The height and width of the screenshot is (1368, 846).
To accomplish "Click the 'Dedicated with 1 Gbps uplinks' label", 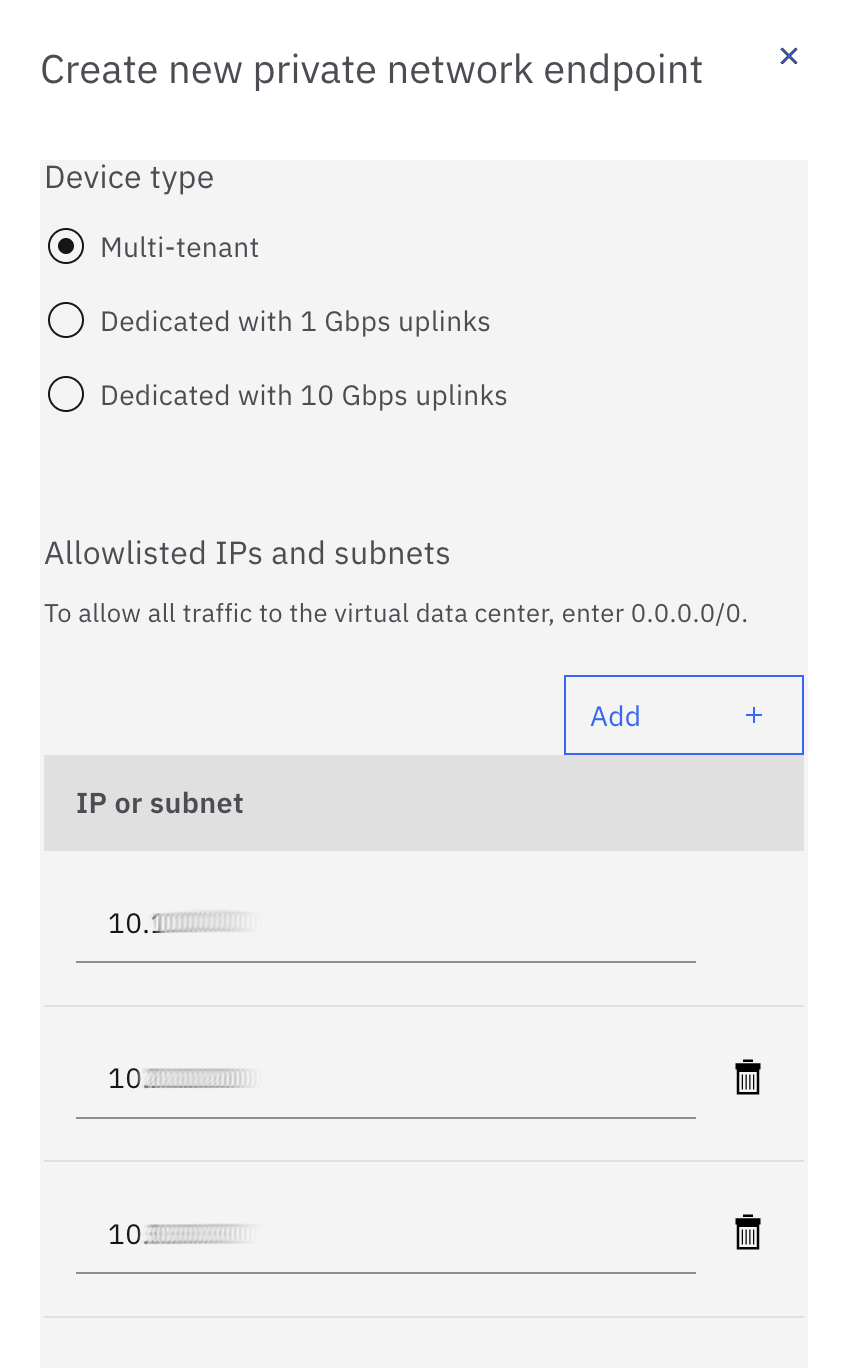I will click(x=295, y=321).
